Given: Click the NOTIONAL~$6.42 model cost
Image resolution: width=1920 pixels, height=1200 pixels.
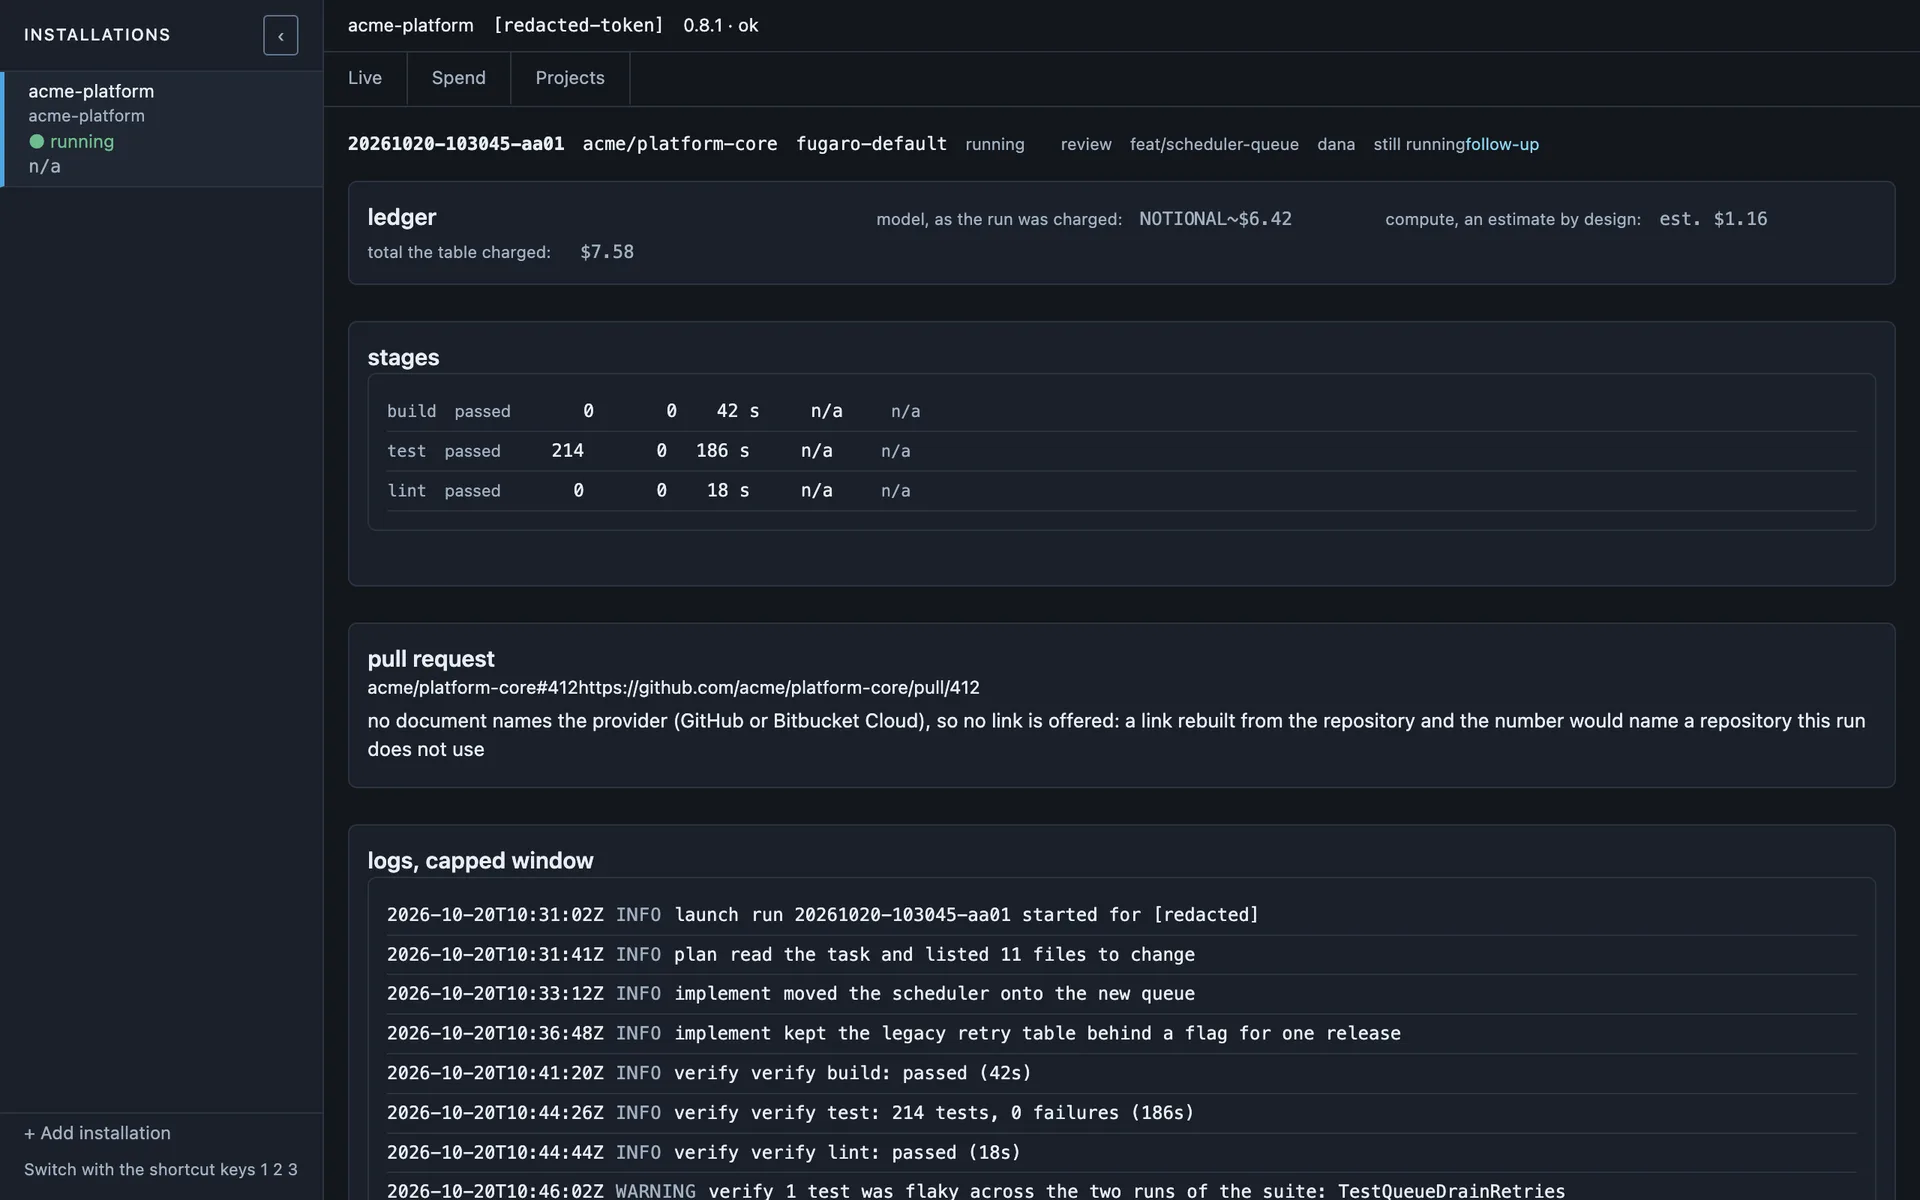Looking at the screenshot, I should tap(1215, 219).
